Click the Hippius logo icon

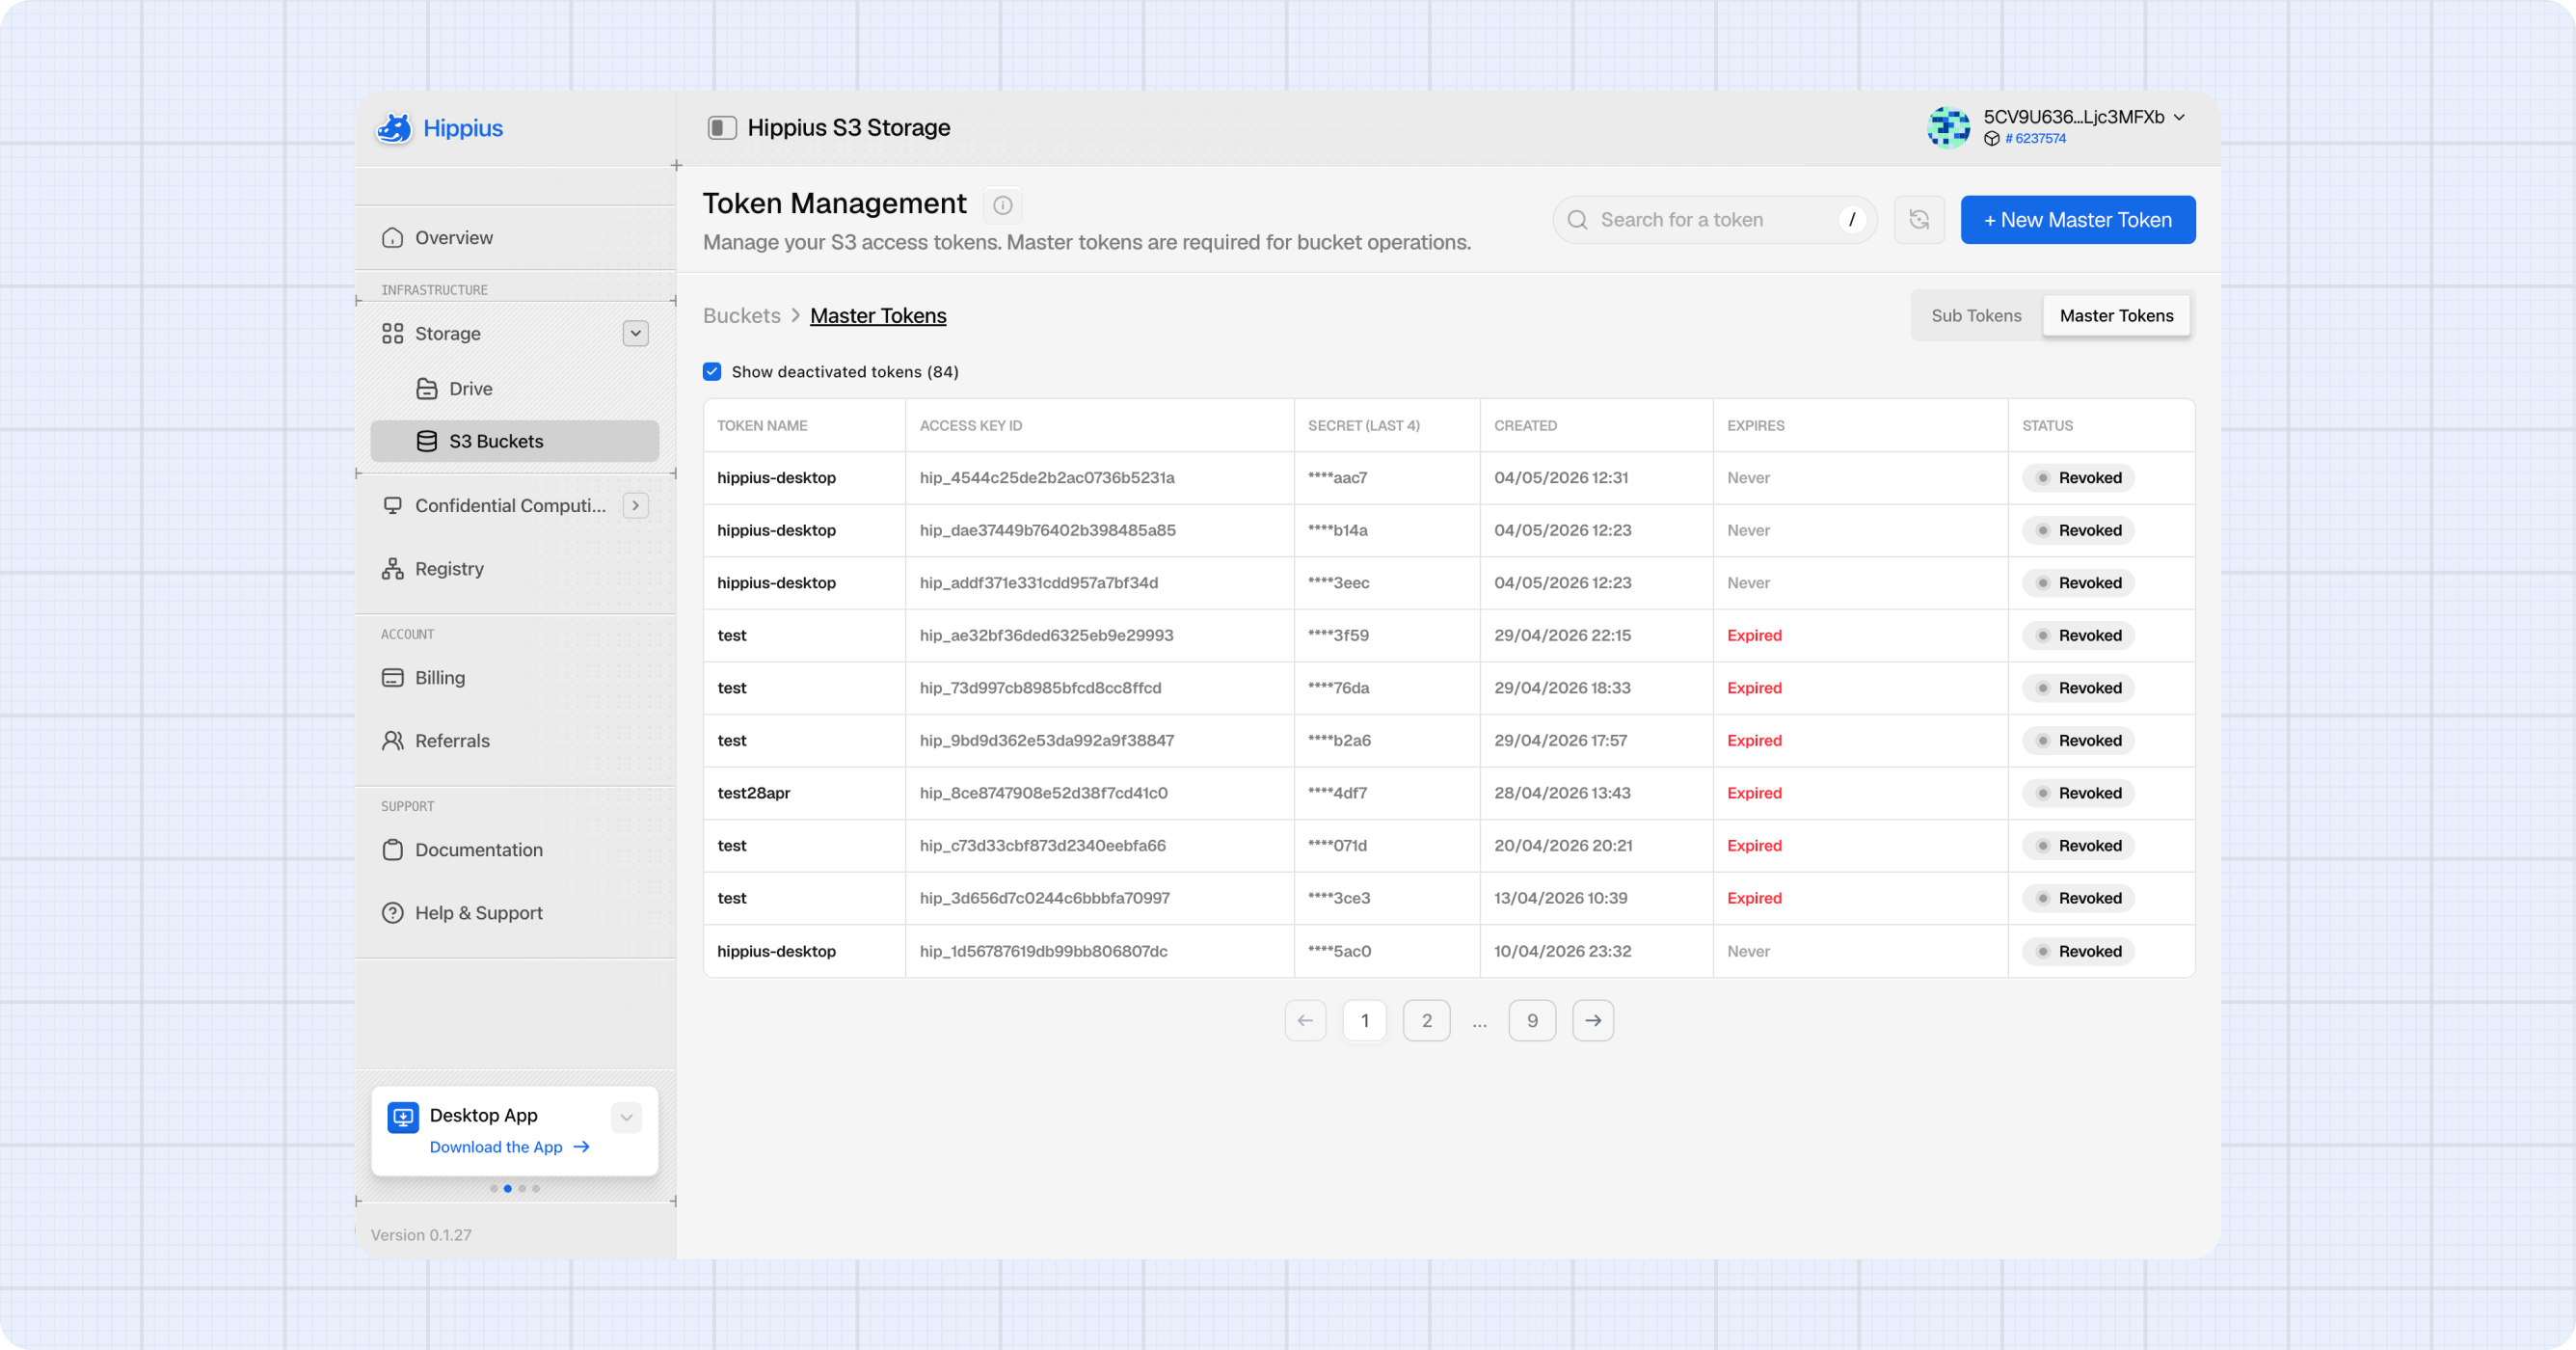pos(394,128)
